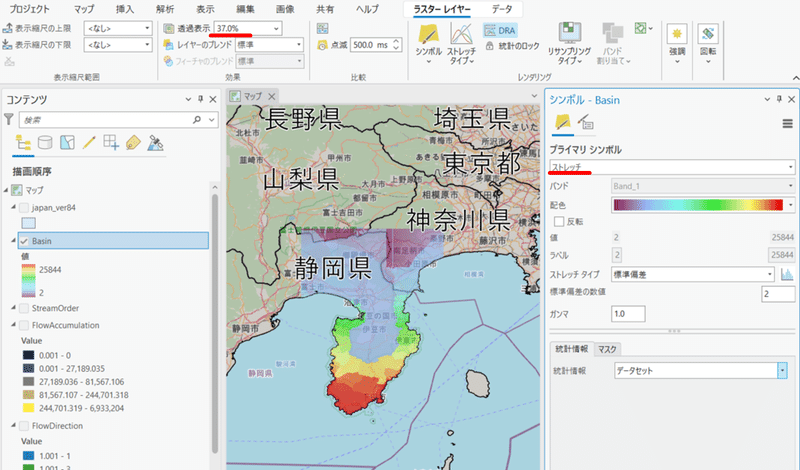Open the ヘルプ ribbon tab
The image size is (800, 470).
click(367, 9)
